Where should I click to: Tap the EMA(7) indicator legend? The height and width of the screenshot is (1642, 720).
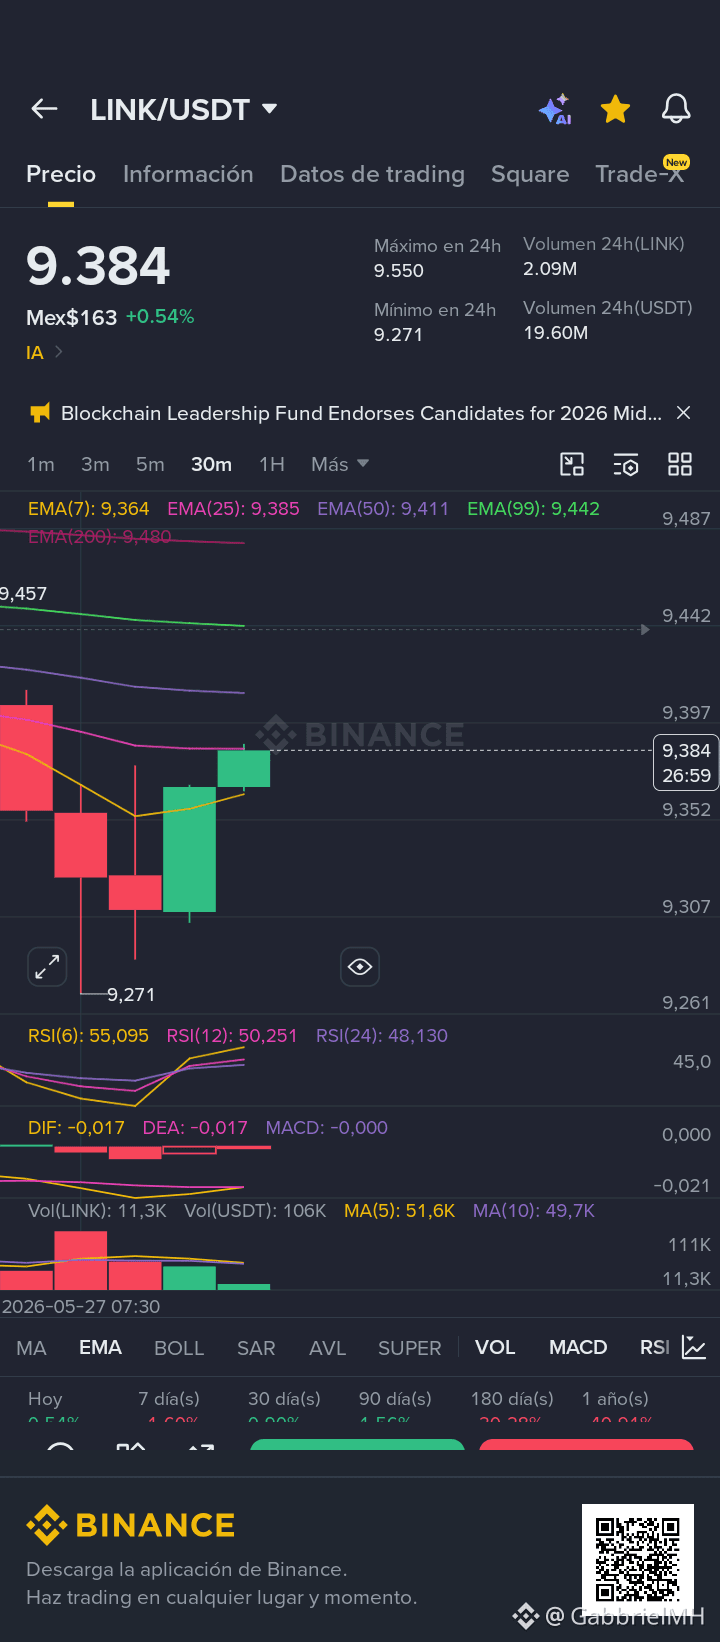pos(88,509)
